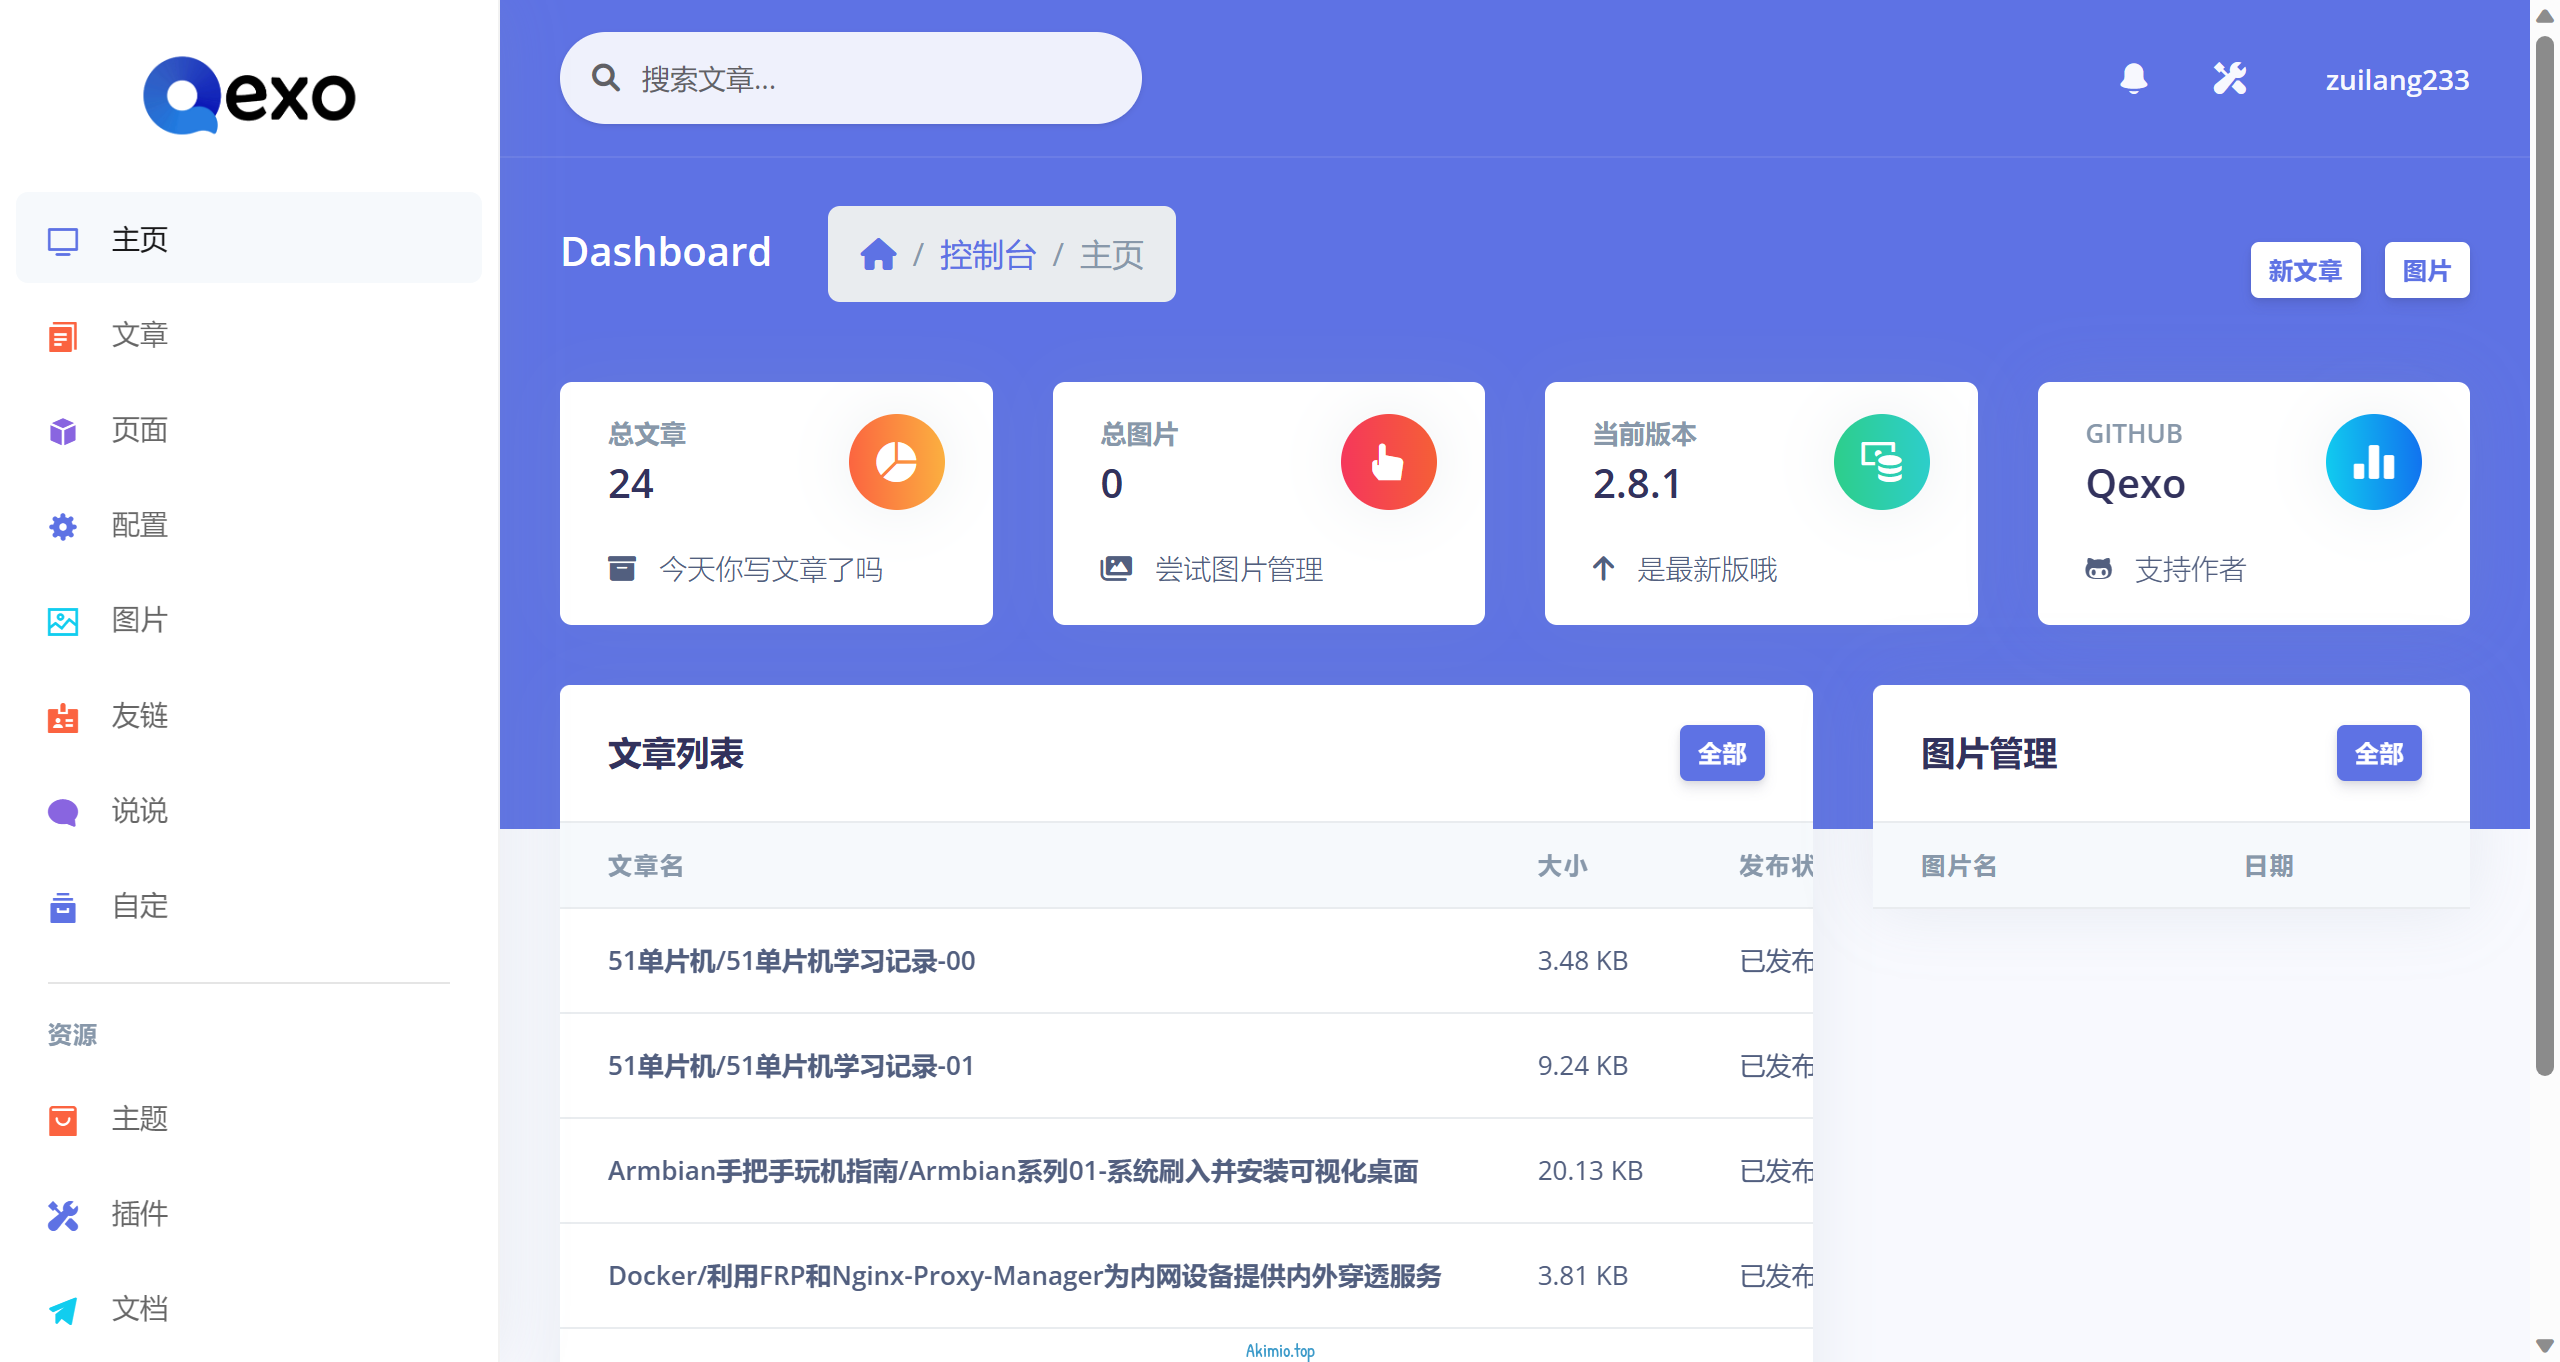Click the gear icon beside 配置
This screenshot has height=1362, width=2560.
point(63,526)
